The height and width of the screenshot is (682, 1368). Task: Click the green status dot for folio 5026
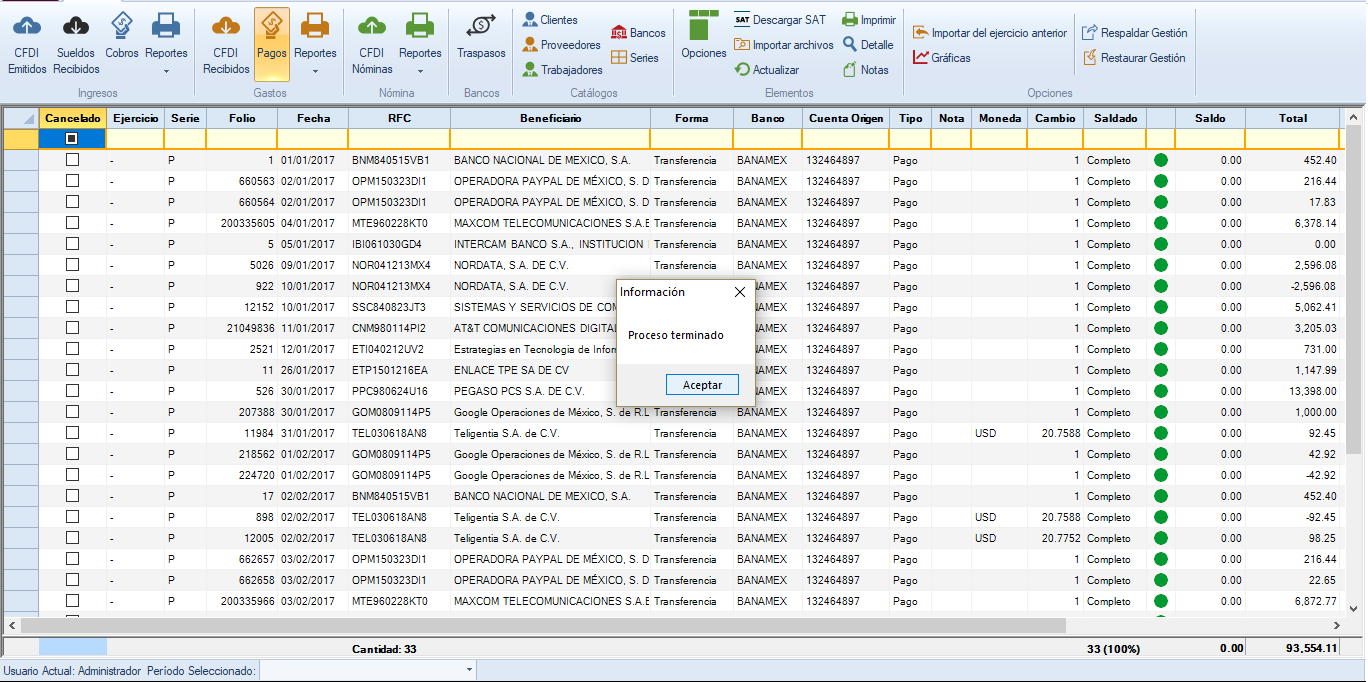point(1160,265)
